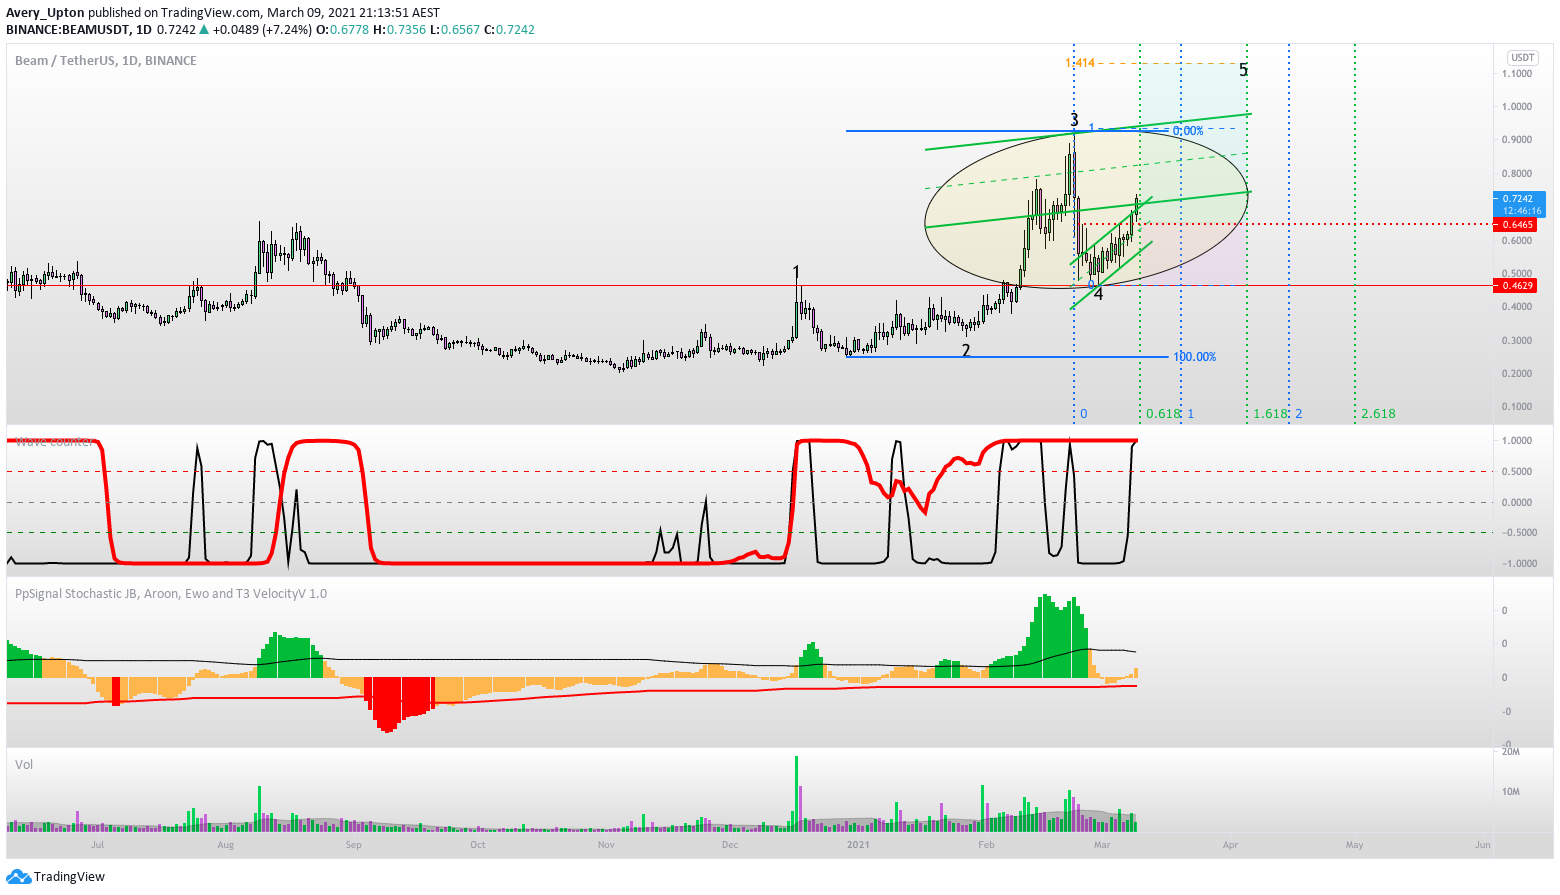Click the publisher name Avery_Upton
Screen dimensions: 1560x895
coord(45,13)
